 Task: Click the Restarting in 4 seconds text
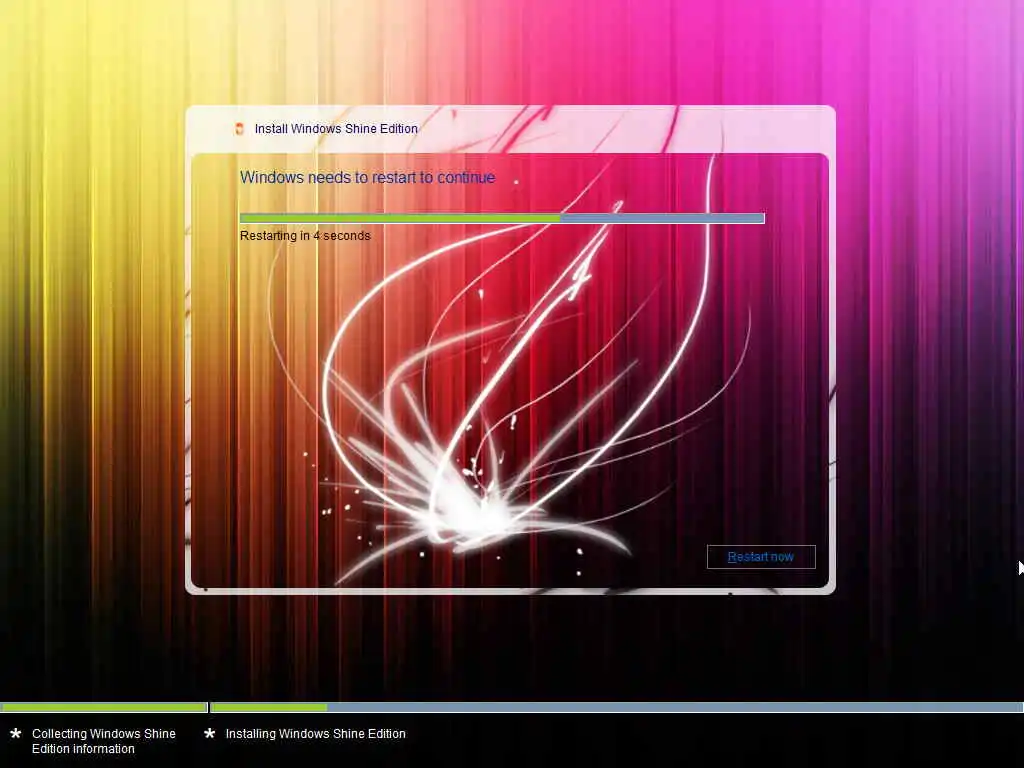305,236
